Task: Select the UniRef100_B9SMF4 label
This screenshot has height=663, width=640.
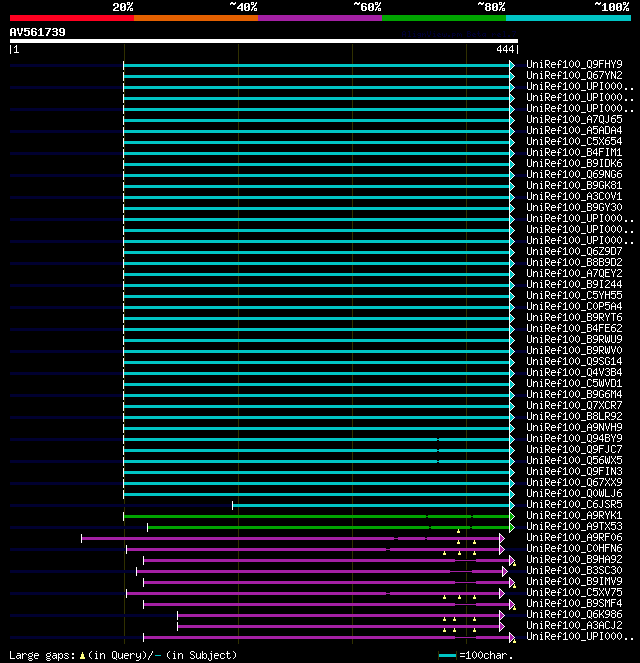Action: point(574,603)
